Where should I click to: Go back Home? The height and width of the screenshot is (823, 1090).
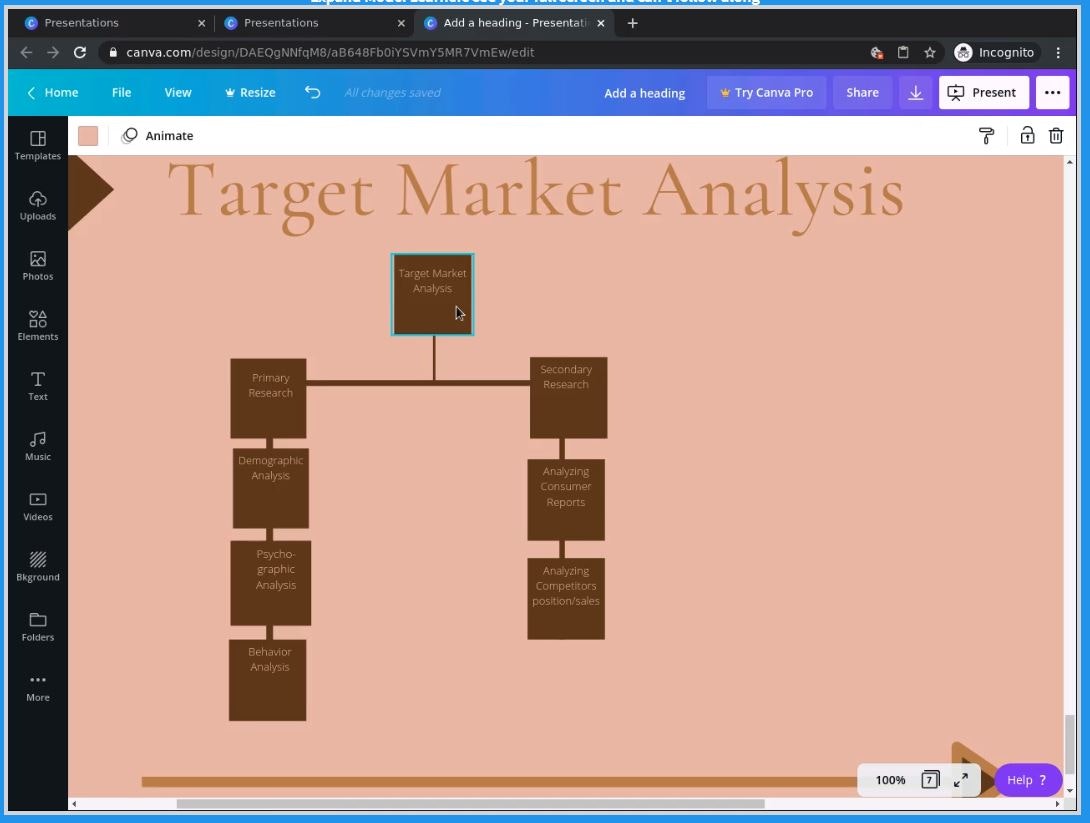coord(52,92)
